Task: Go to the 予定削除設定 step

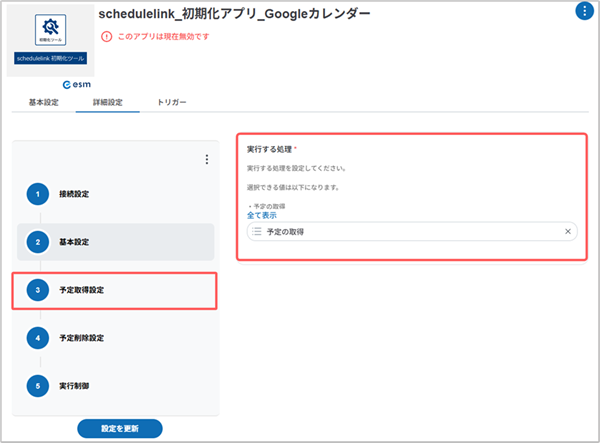Action: coord(82,338)
